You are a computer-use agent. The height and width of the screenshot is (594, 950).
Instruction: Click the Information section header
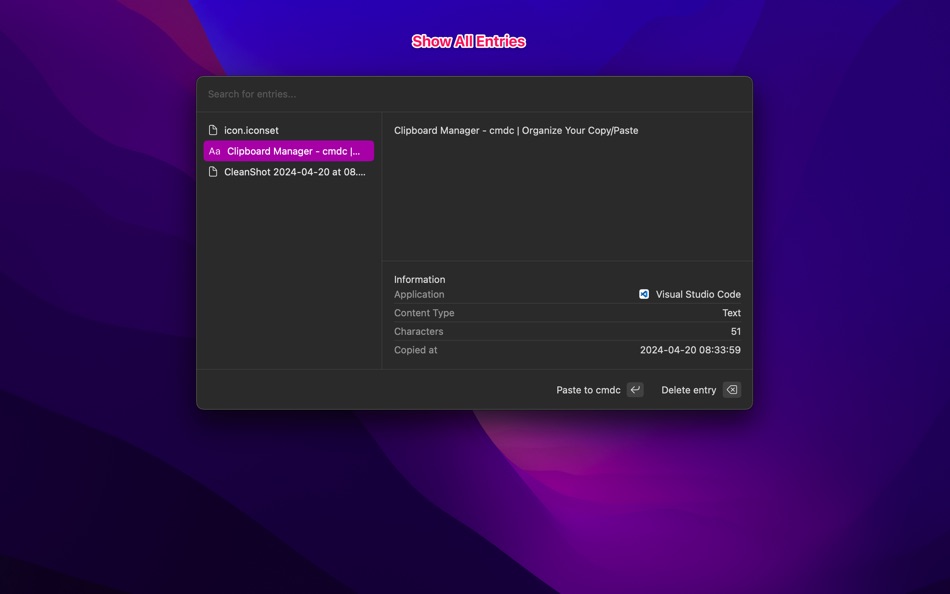click(x=419, y=279)
